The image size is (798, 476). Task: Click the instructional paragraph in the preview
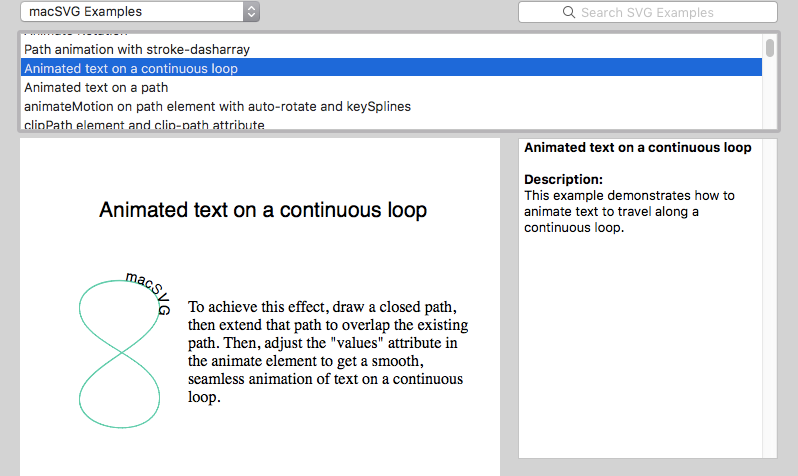click(327, 351)
